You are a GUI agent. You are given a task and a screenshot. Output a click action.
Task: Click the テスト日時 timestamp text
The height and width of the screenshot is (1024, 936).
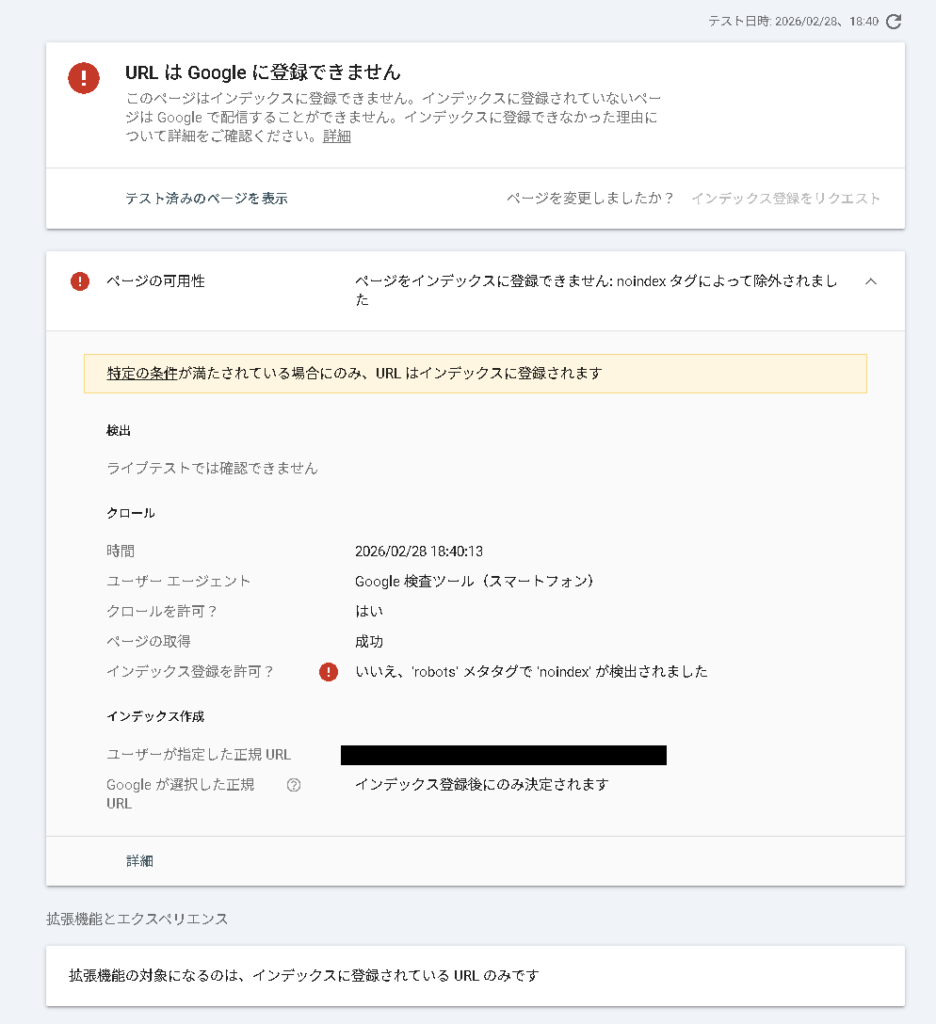point(793,21)
